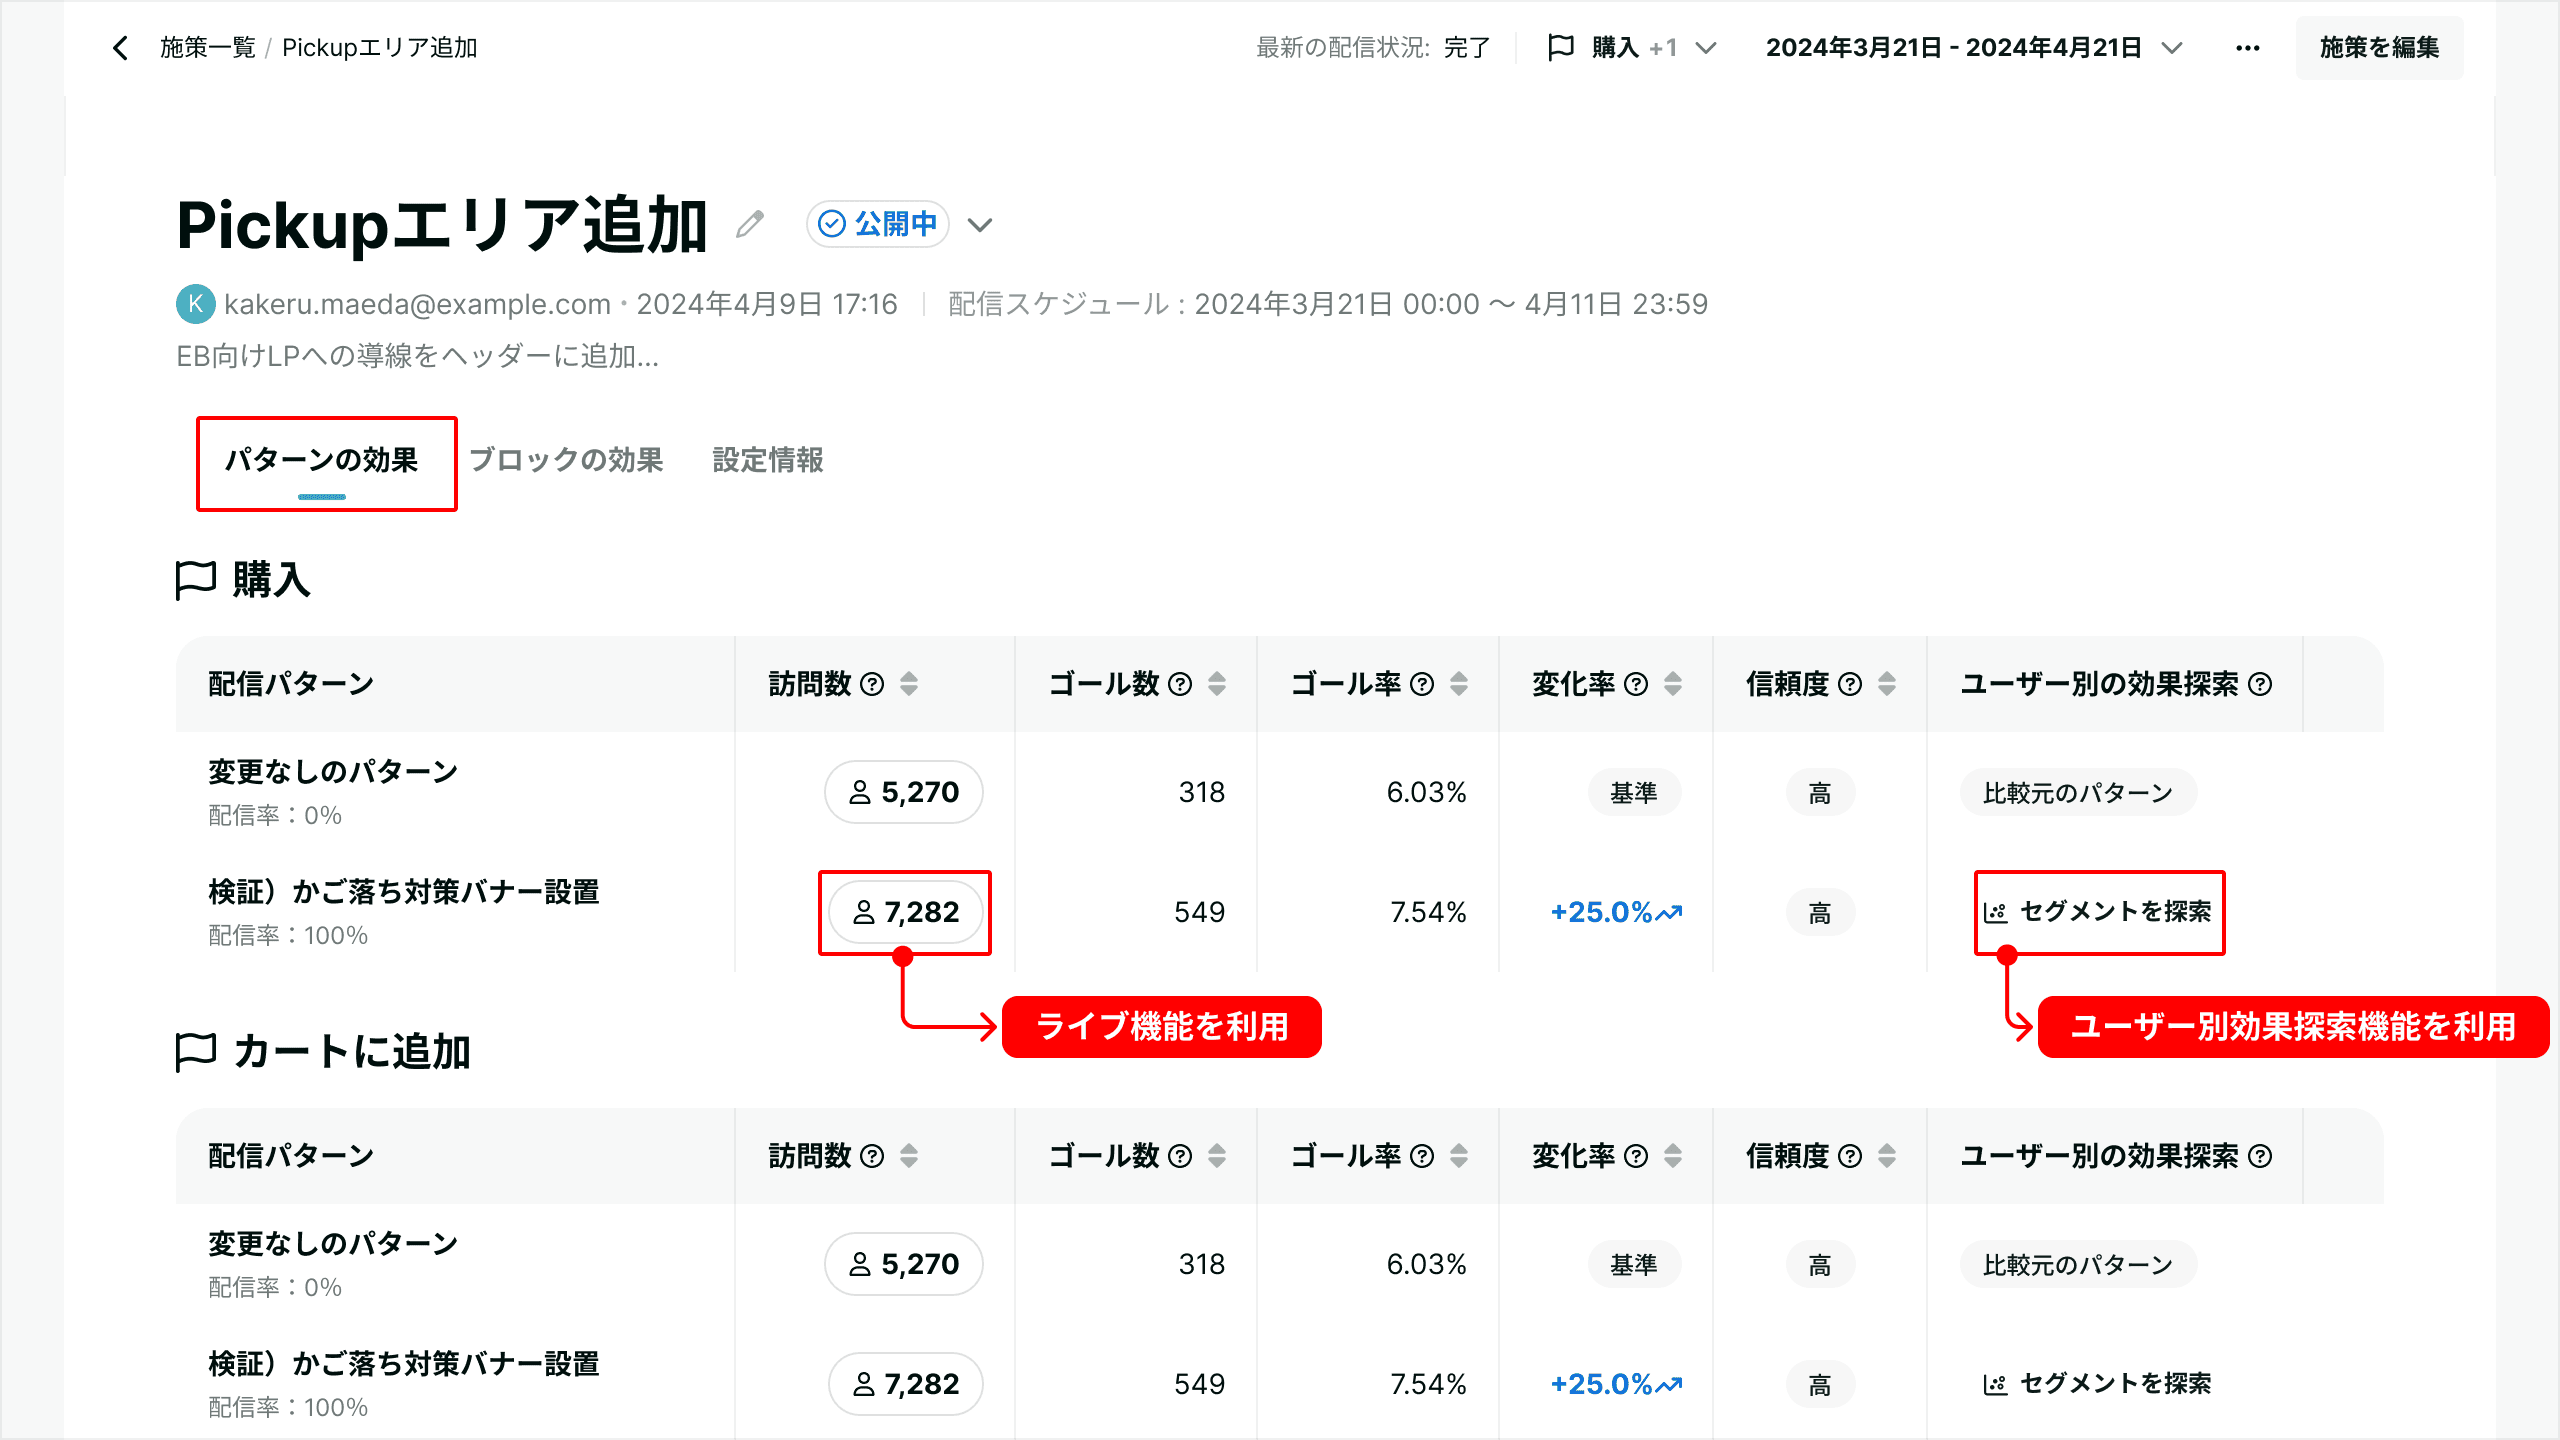
Task: Sort 購入 table by 訪問数 arrows
Action: click(909, 684)
